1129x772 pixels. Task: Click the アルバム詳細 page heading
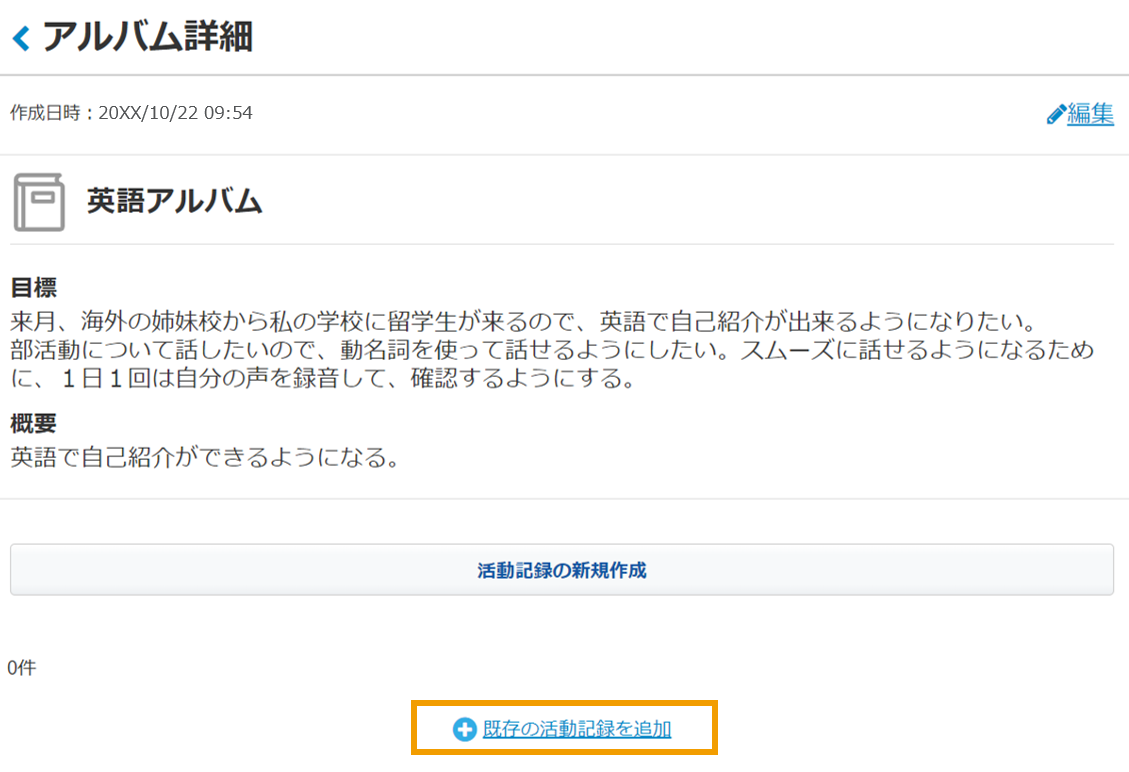(148, 37)
